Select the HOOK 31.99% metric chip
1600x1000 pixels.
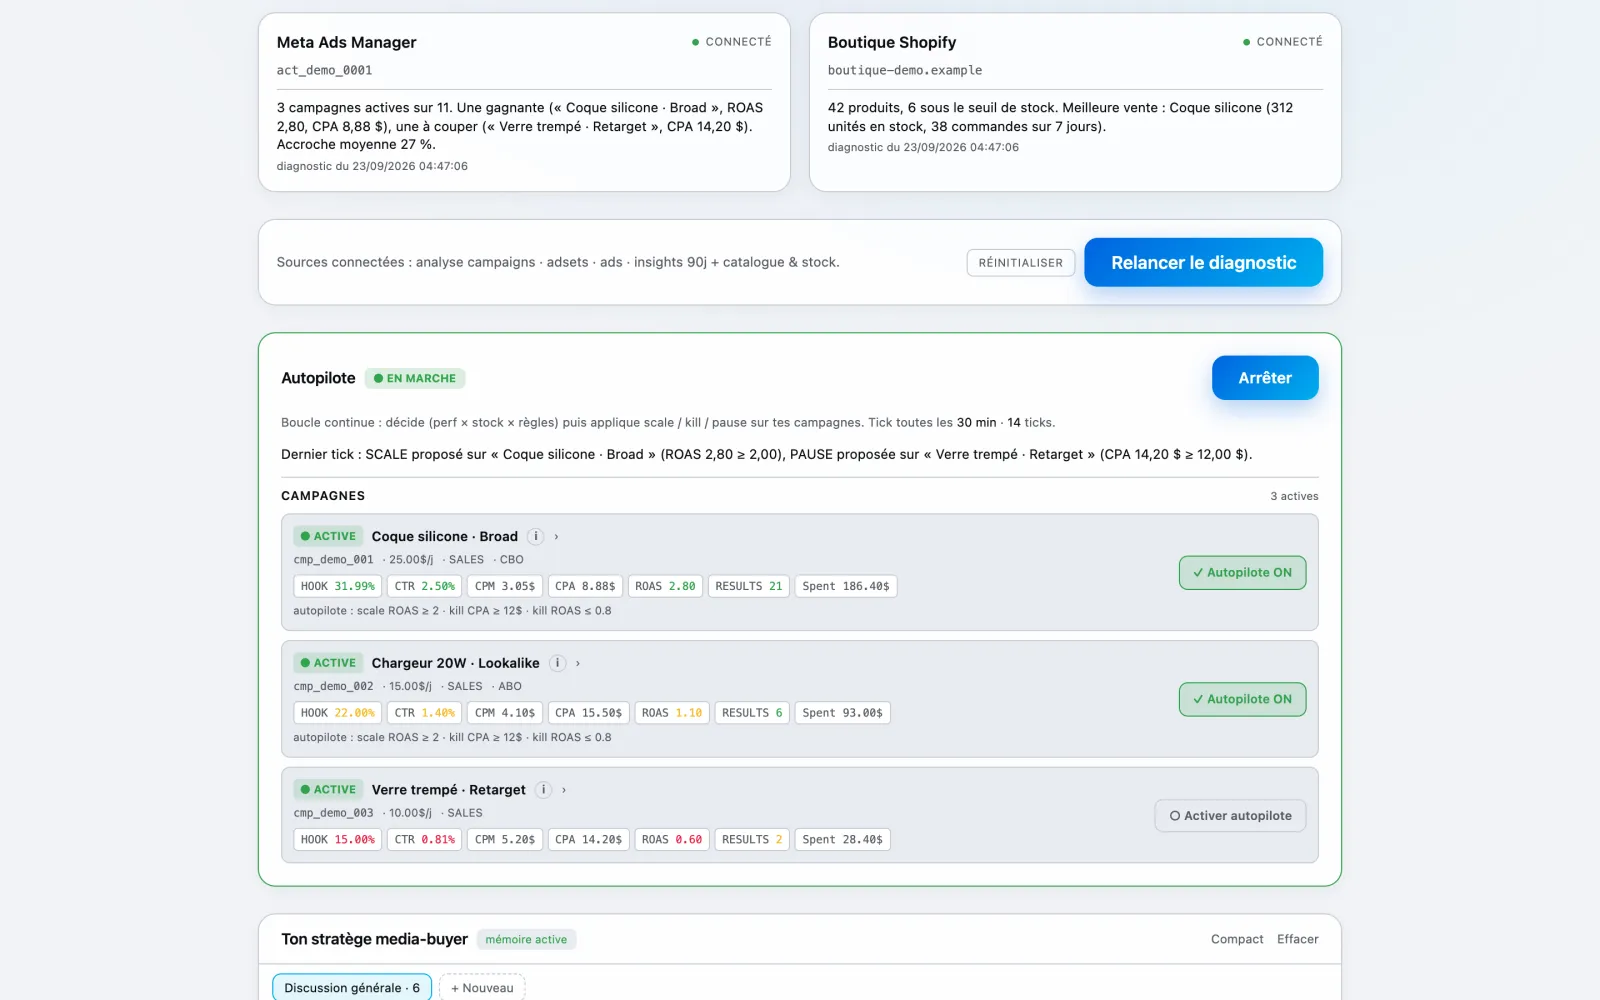click(x=338, y=586)
